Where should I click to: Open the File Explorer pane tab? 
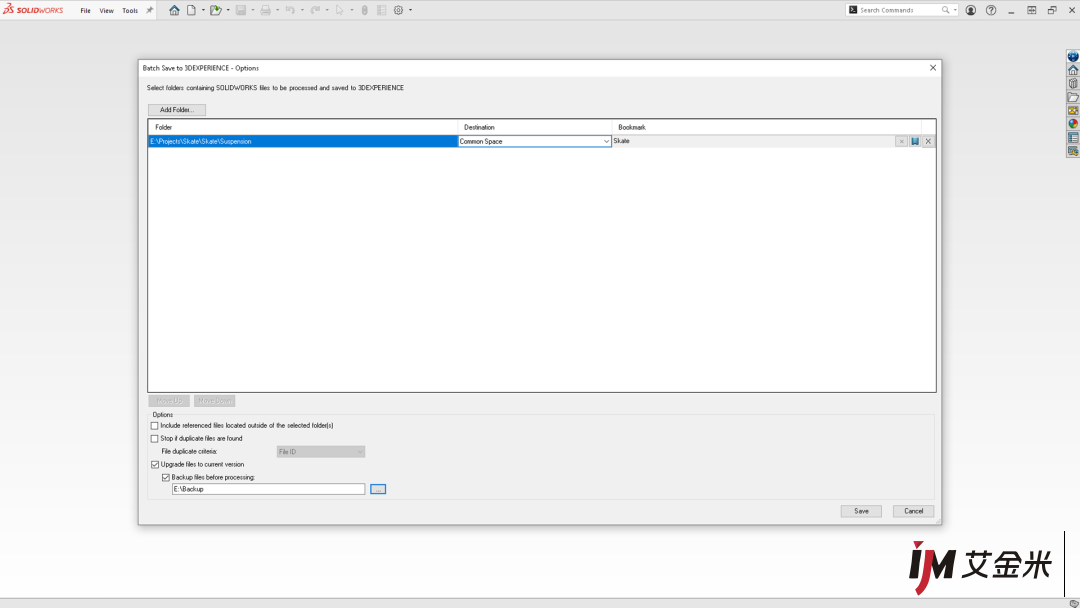click(x=1073, y=97)
